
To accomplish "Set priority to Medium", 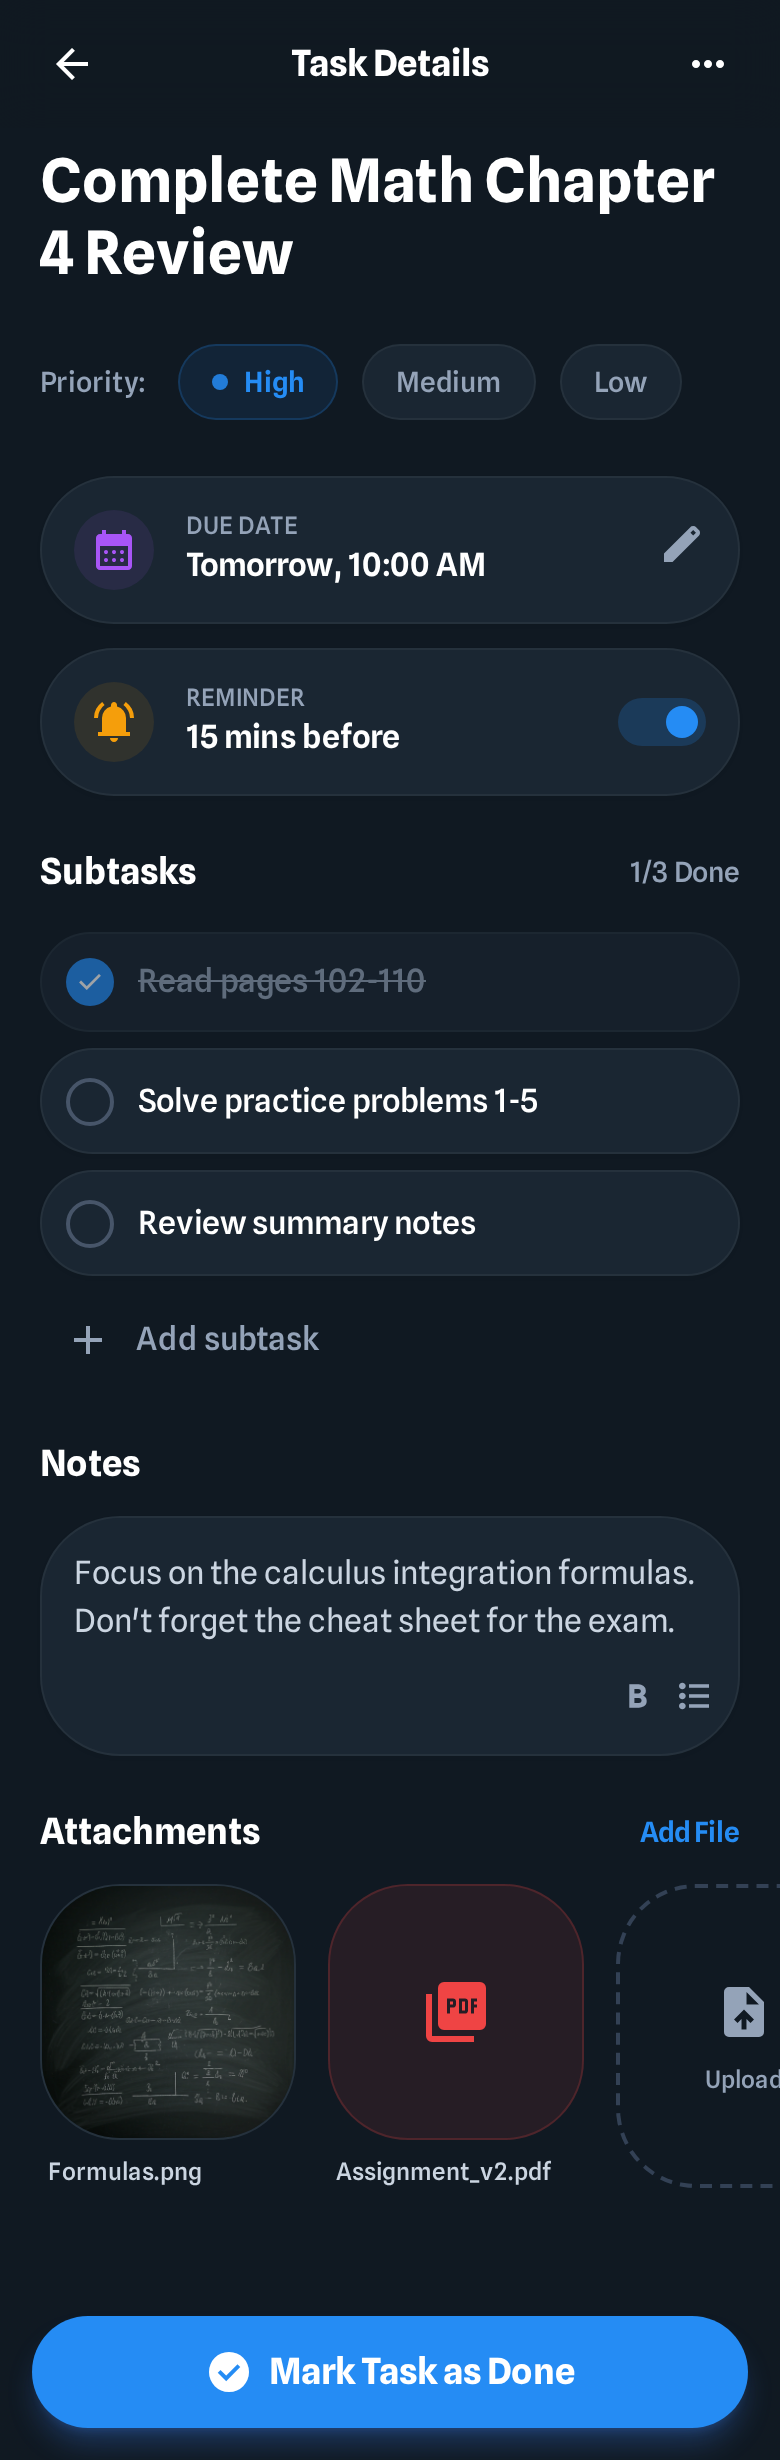I will tap(448, 382).
